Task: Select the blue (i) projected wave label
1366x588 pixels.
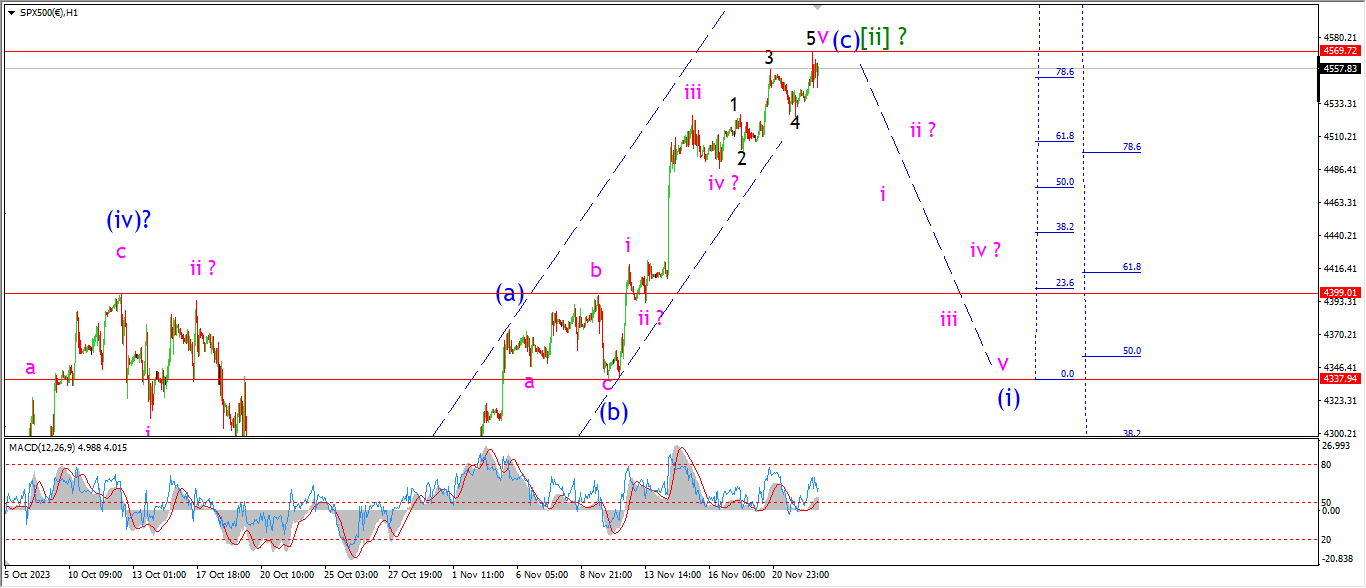Action: (x=1008, y=398)
